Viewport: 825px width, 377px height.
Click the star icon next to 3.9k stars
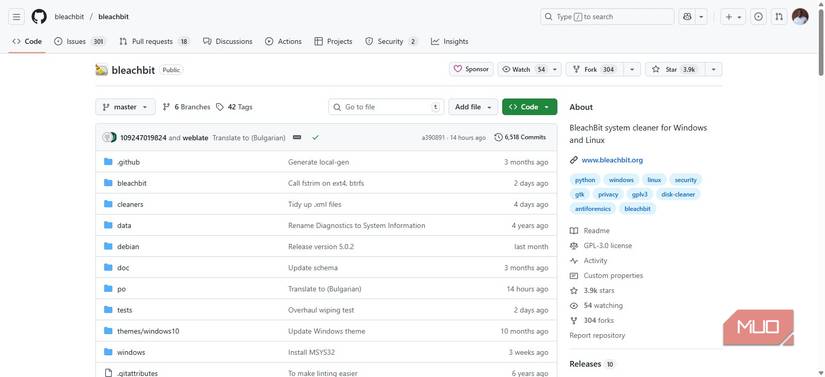pos(574,291)
